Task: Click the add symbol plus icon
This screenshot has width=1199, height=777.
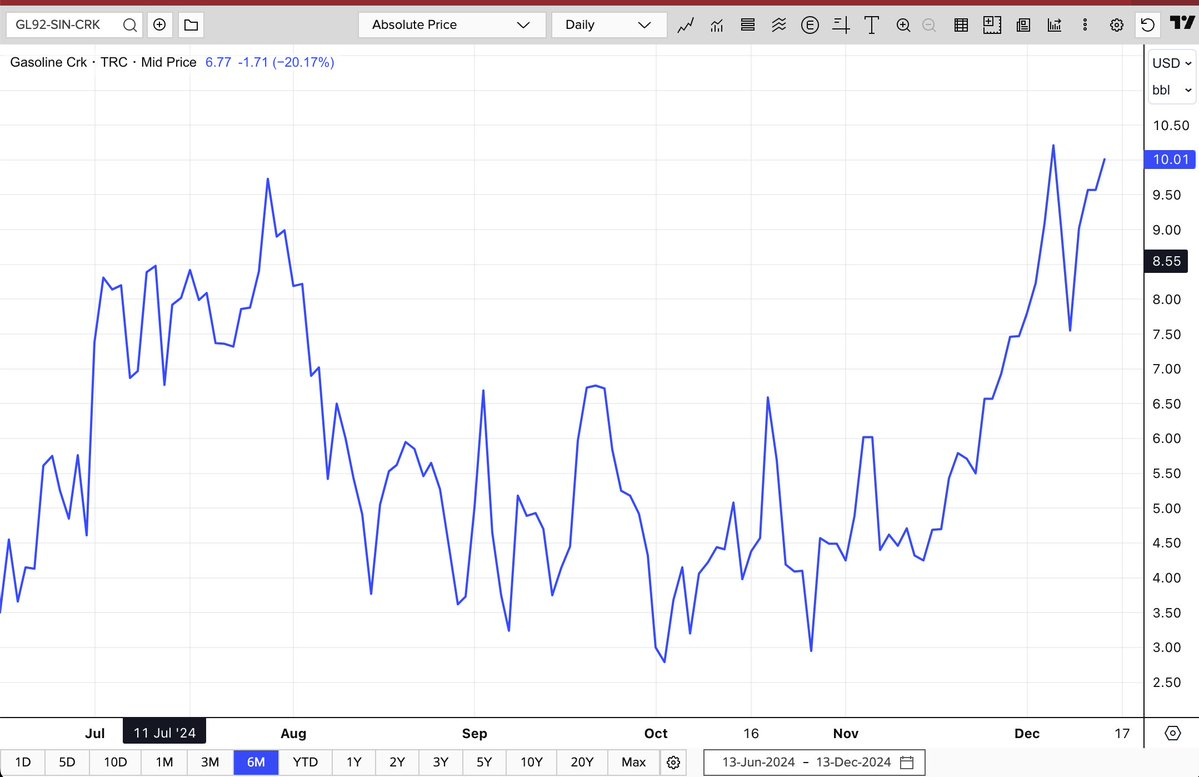Action: pyautogui.click(x=160, y=25)
